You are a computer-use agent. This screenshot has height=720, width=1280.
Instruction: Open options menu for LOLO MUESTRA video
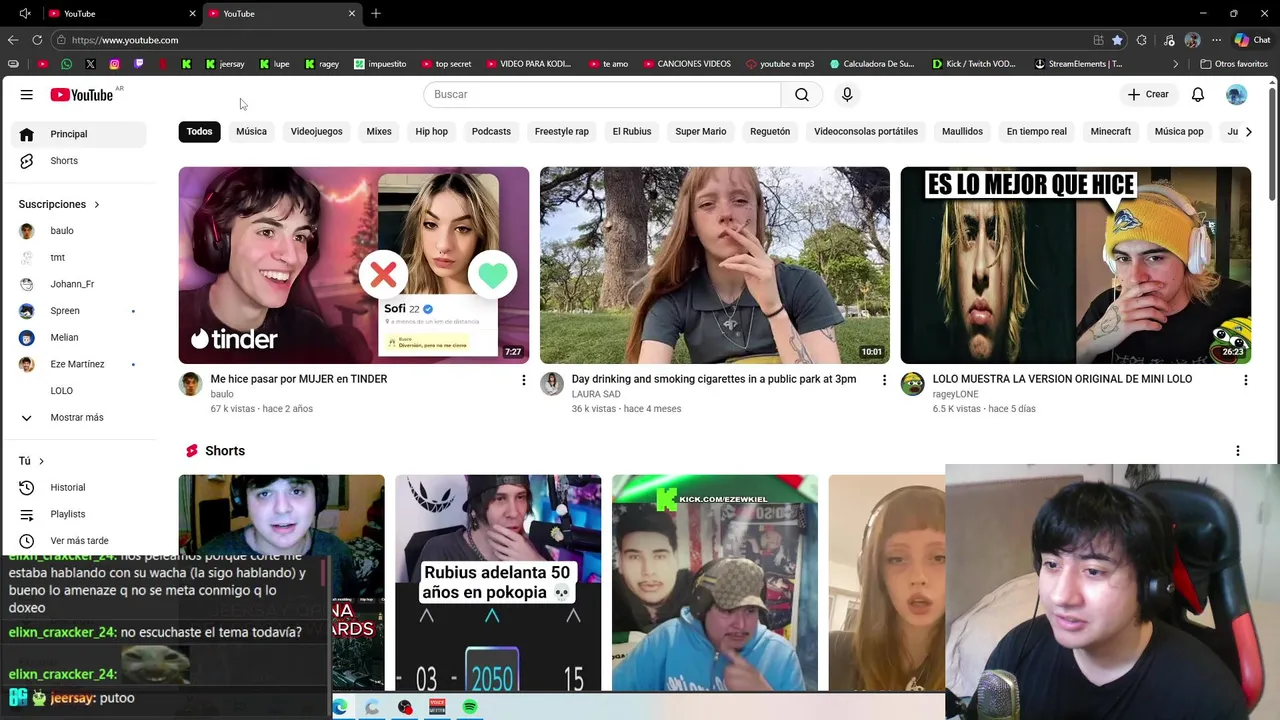click(x=1245, y=380)
